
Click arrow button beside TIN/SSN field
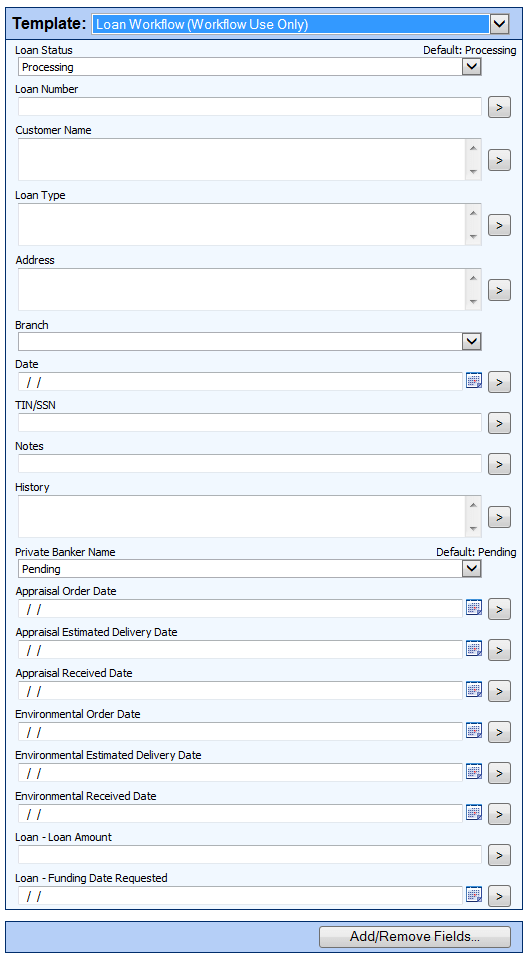point(499,423)
